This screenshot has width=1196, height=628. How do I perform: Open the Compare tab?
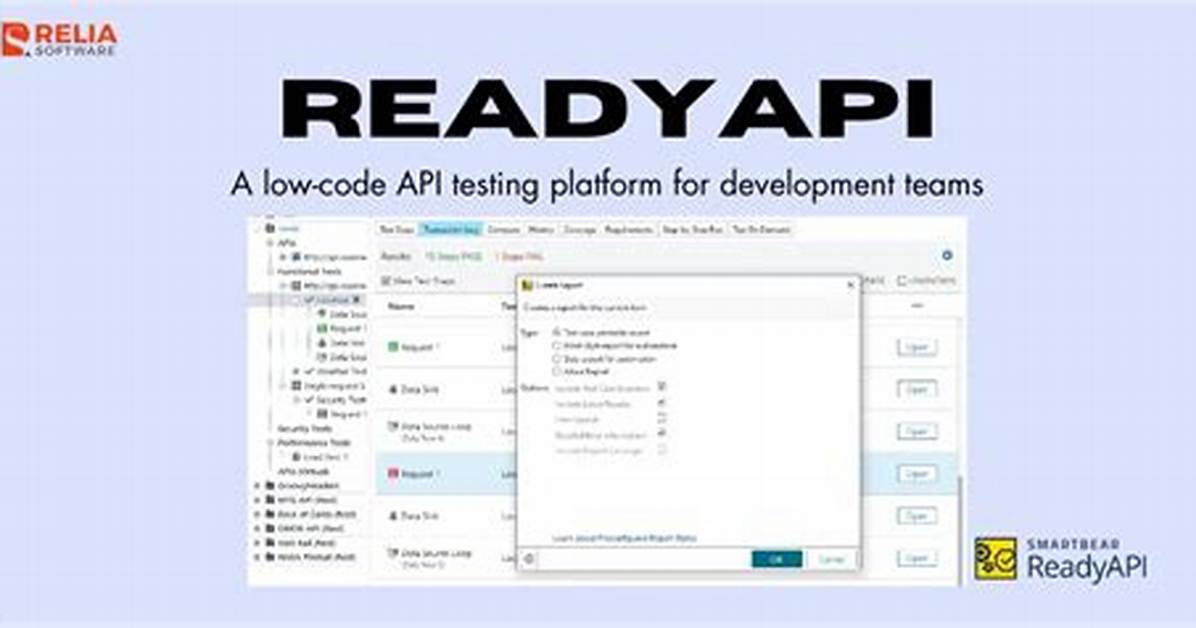pyautogui.click(x=503, y=230)
